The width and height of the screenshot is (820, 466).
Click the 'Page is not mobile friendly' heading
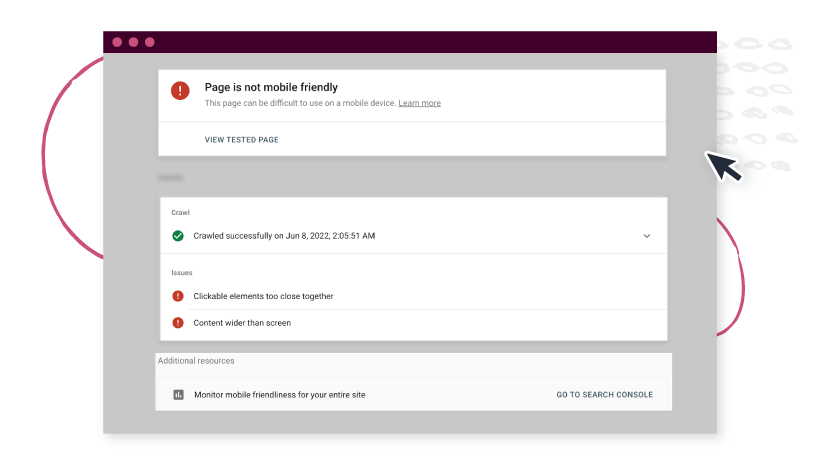tap(271, 87)
